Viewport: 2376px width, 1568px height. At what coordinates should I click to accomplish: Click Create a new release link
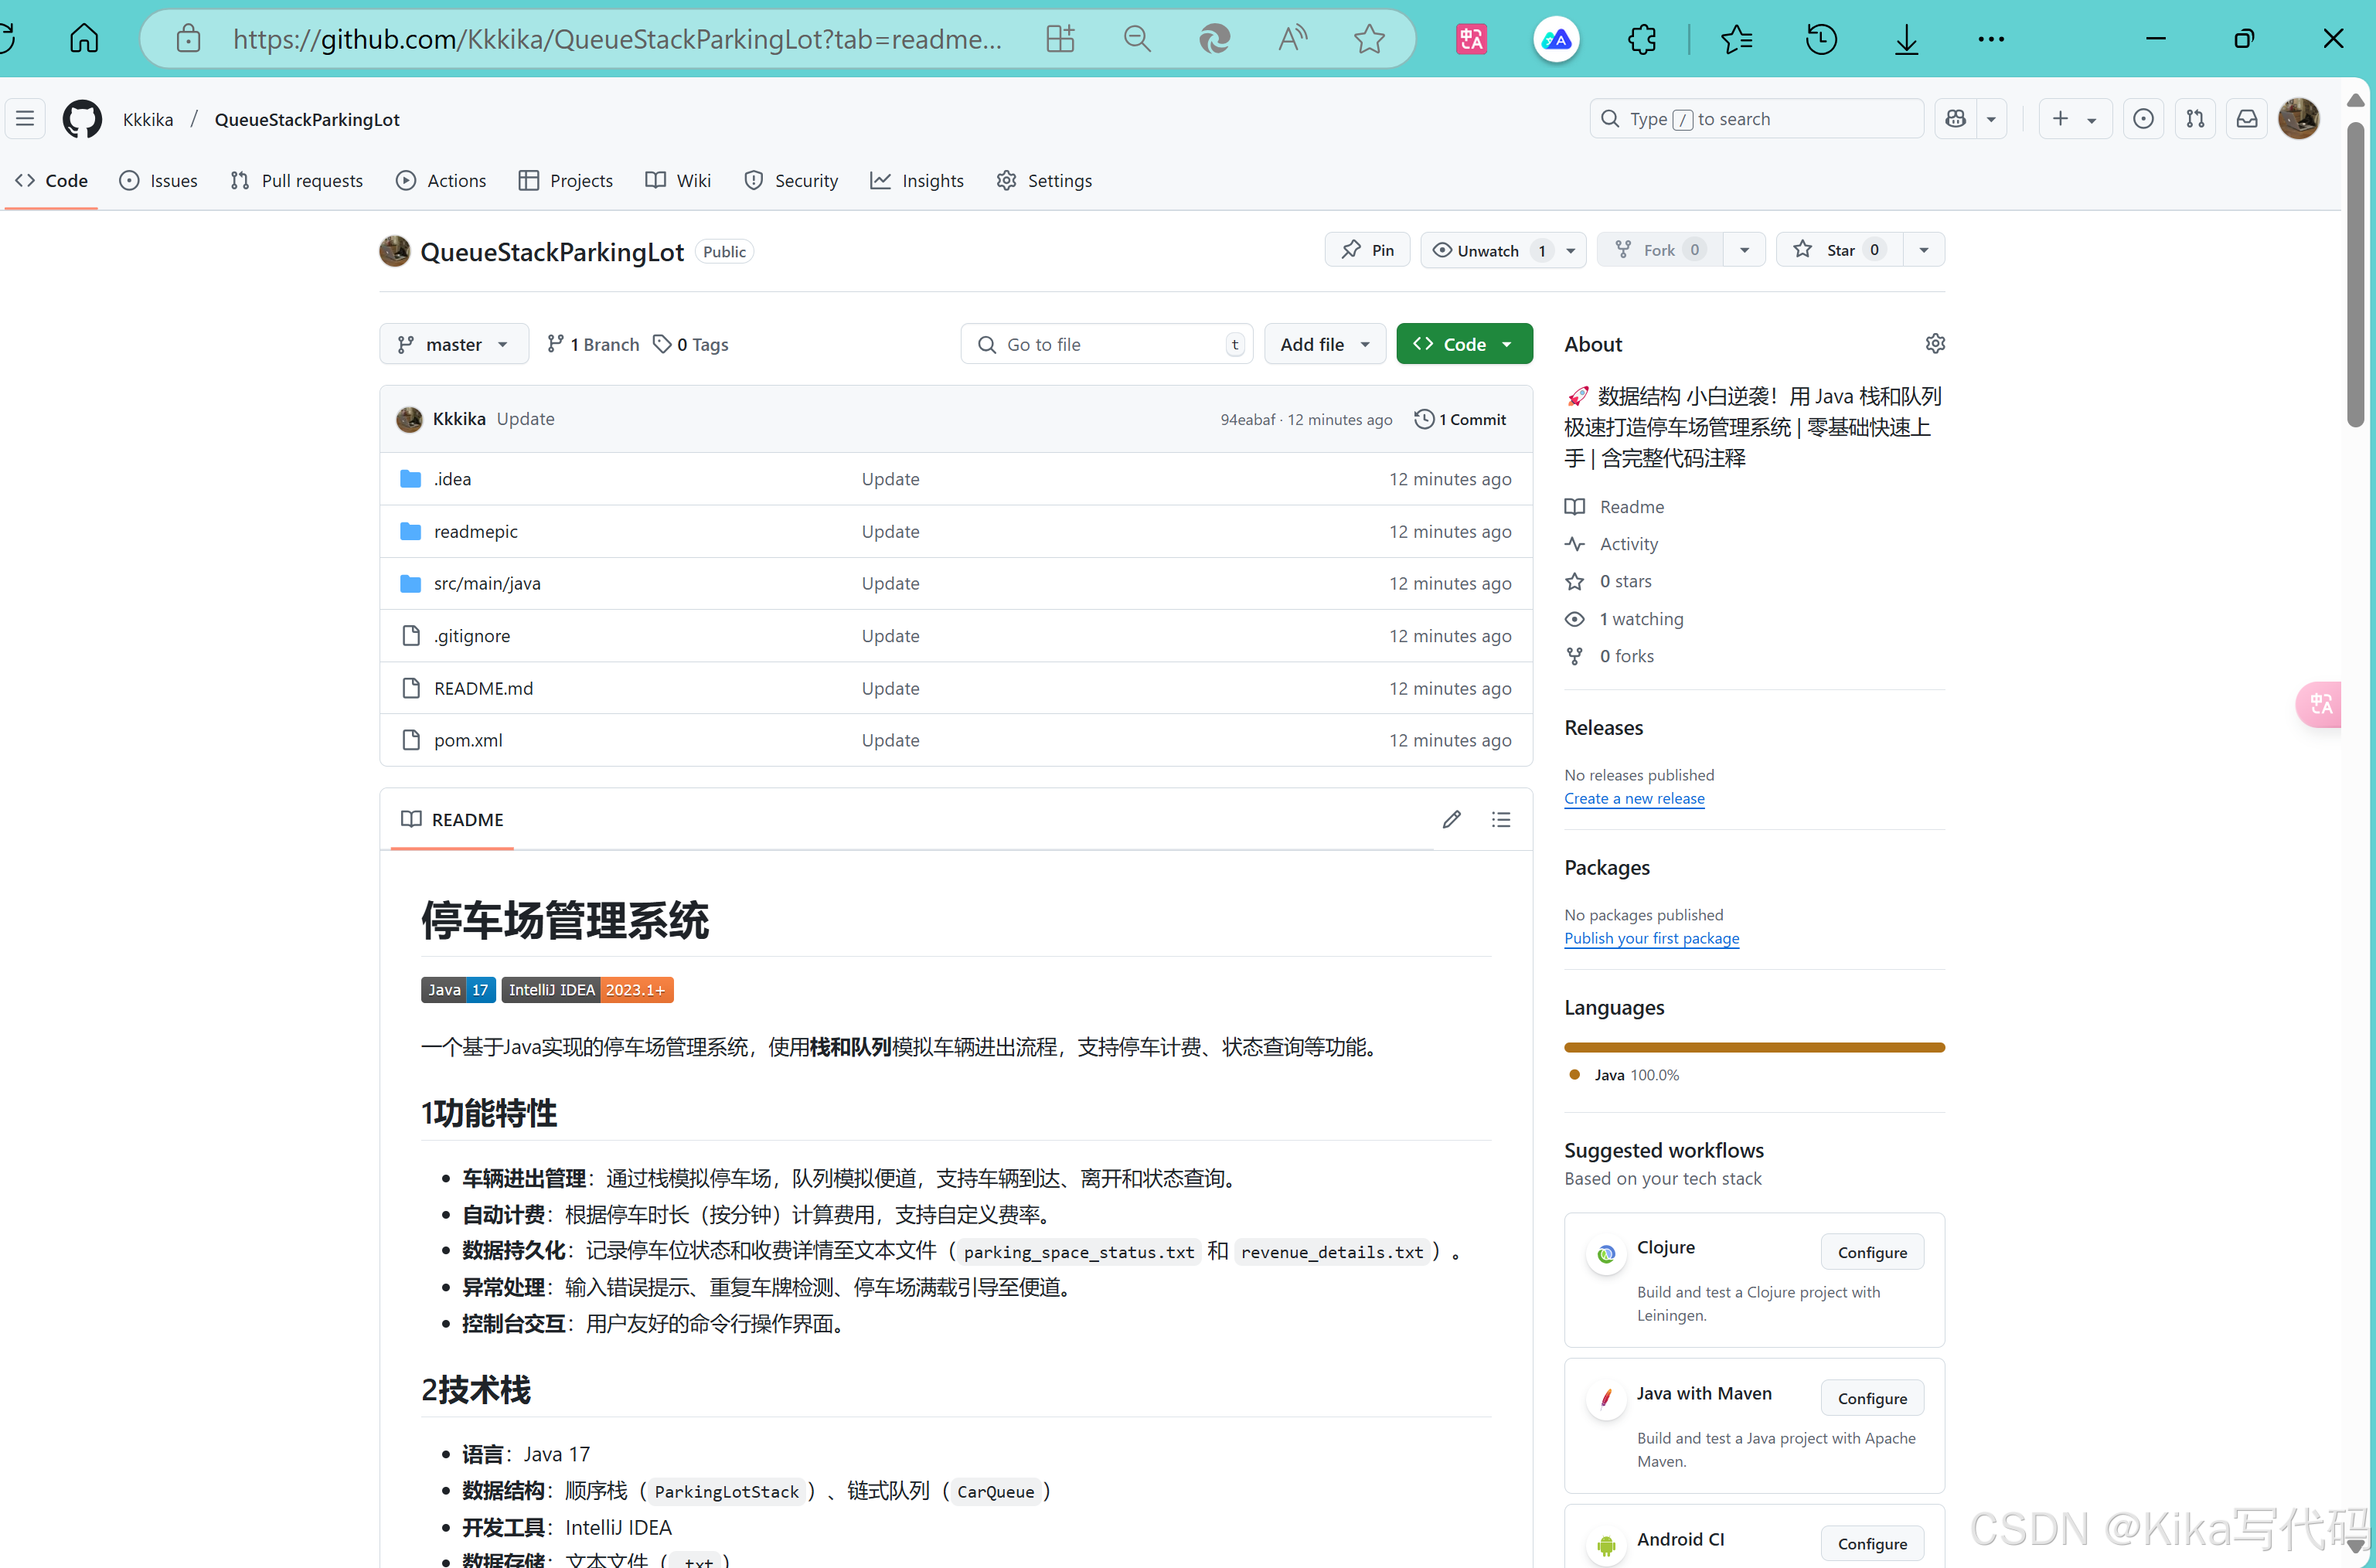(1633, 798)
